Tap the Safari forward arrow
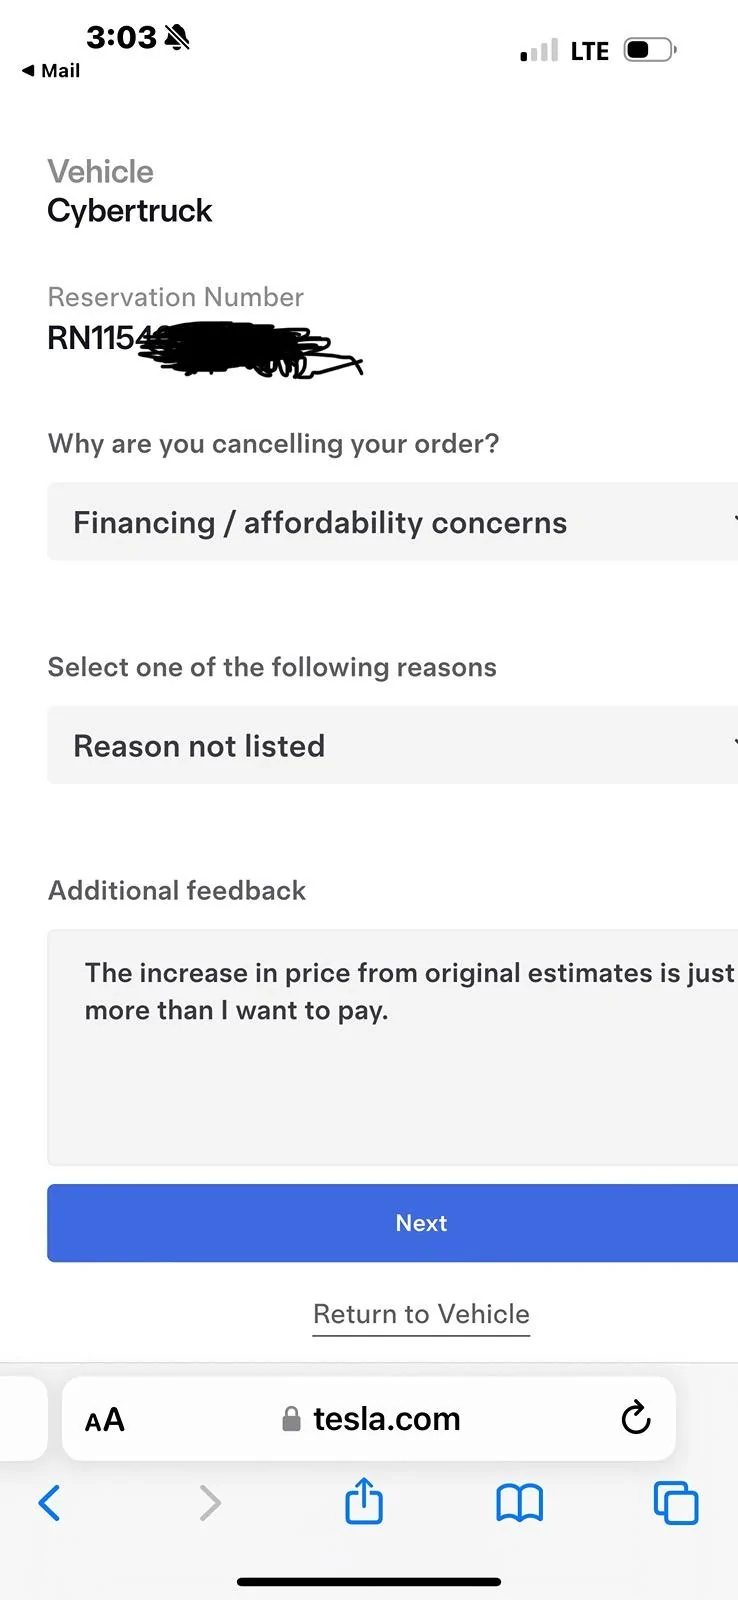738x1600 pixels. point(209,1502)
